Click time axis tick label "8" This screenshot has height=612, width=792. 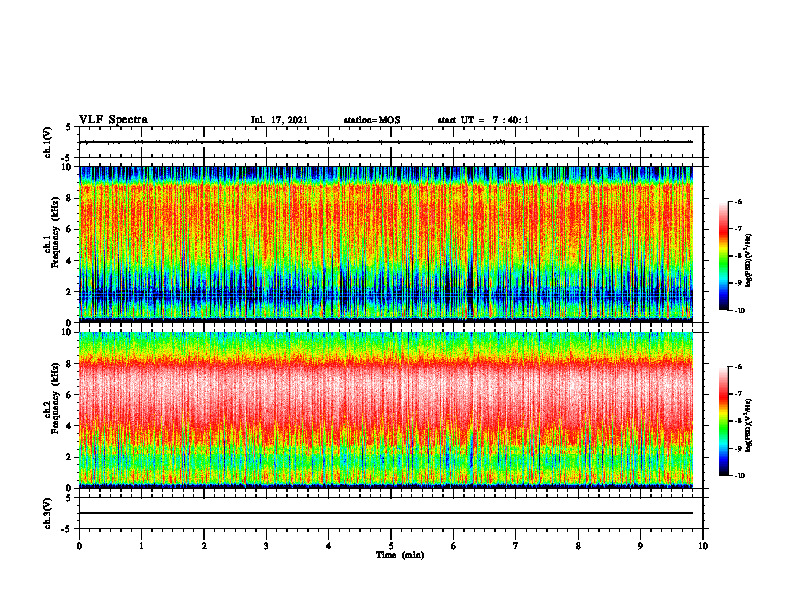[x=578, y=546]
